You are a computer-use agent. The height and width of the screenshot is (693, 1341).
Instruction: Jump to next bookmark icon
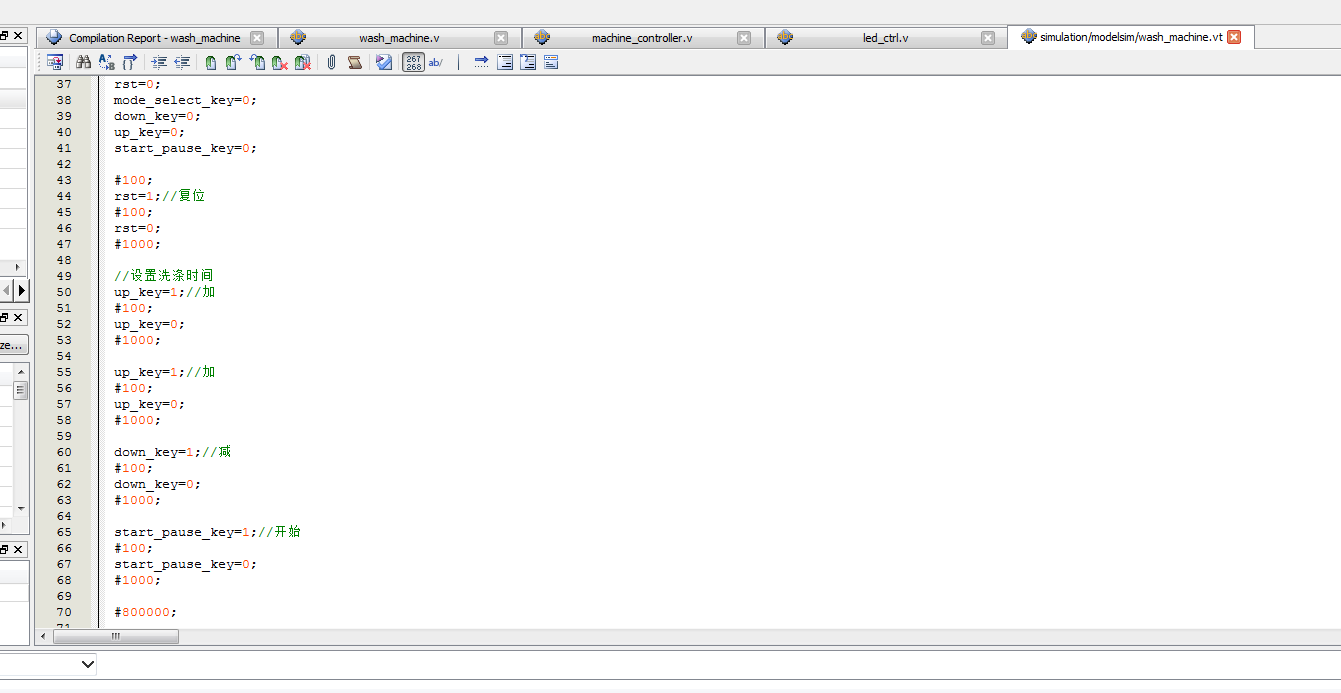tap(233, 62)
